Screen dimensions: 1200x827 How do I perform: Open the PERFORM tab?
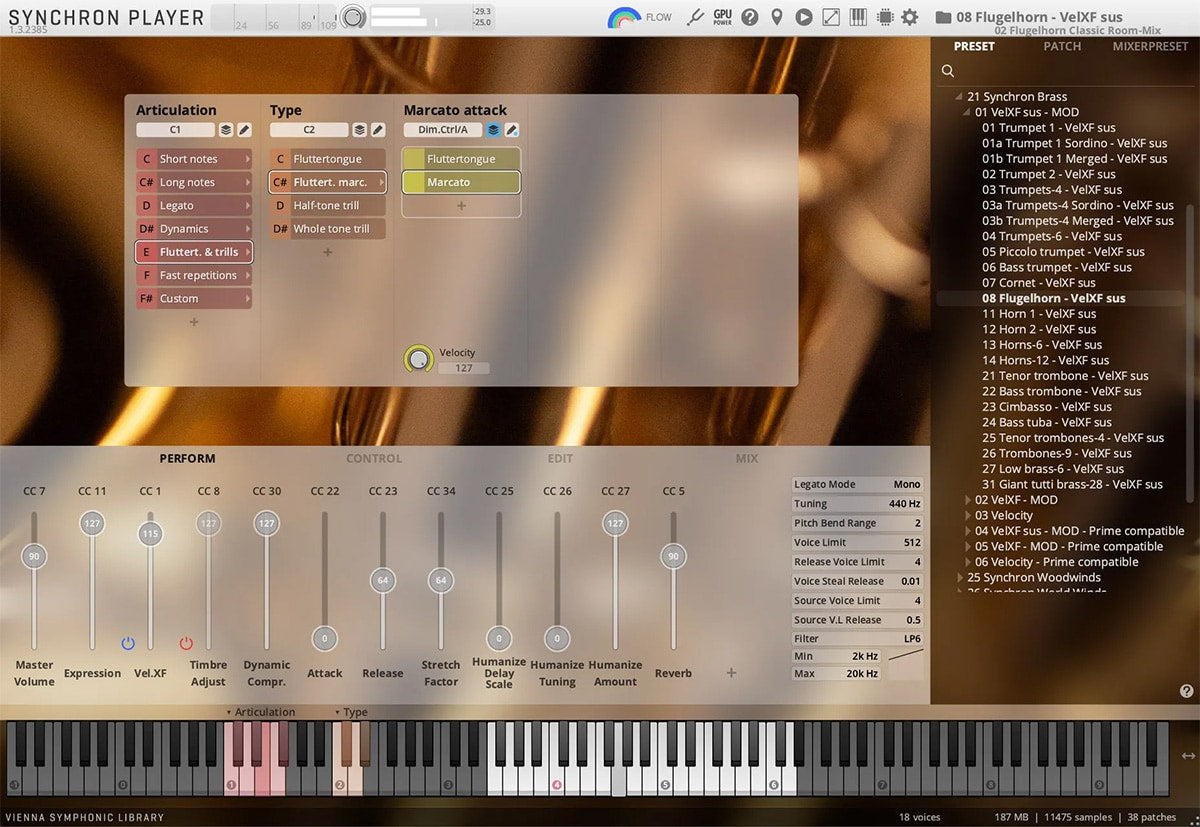pyautogui.click(x=188, y=459)
